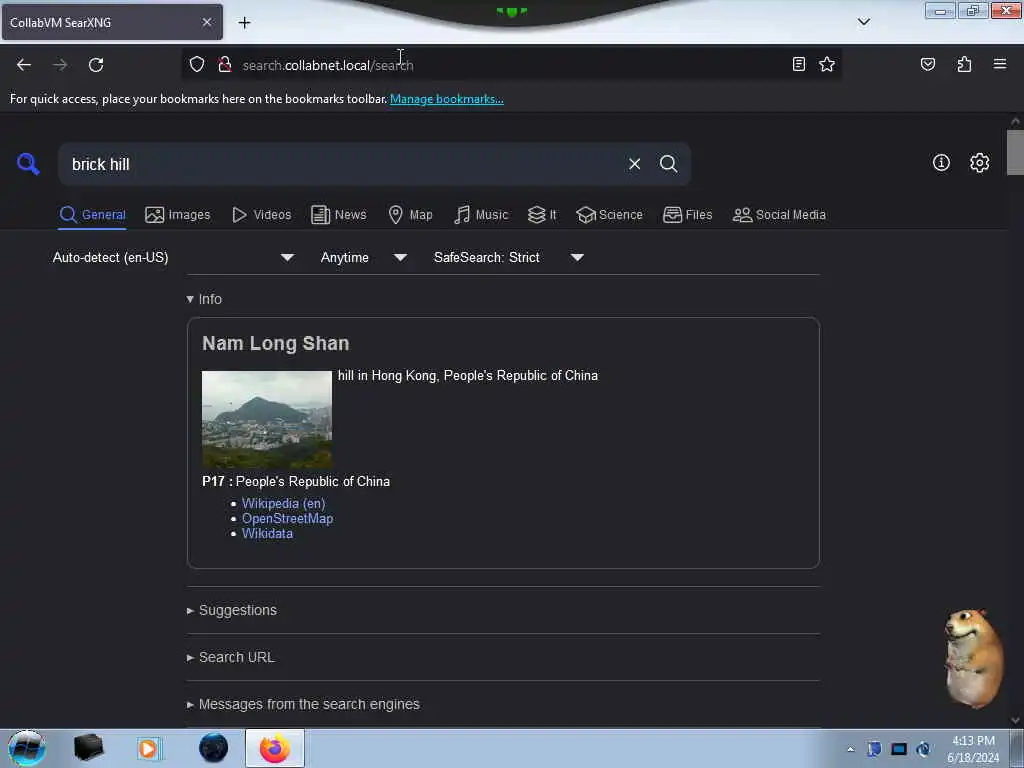
Task: Clear the search query with X
Action: coord(634,164)
